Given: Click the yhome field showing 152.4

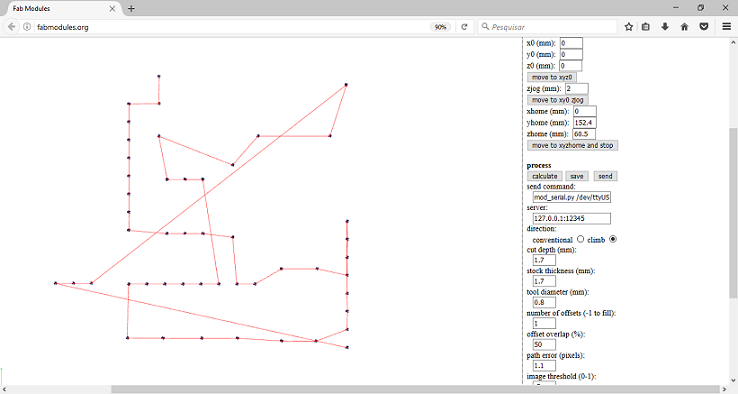Looking at the screenshot, I should (585, 122).
